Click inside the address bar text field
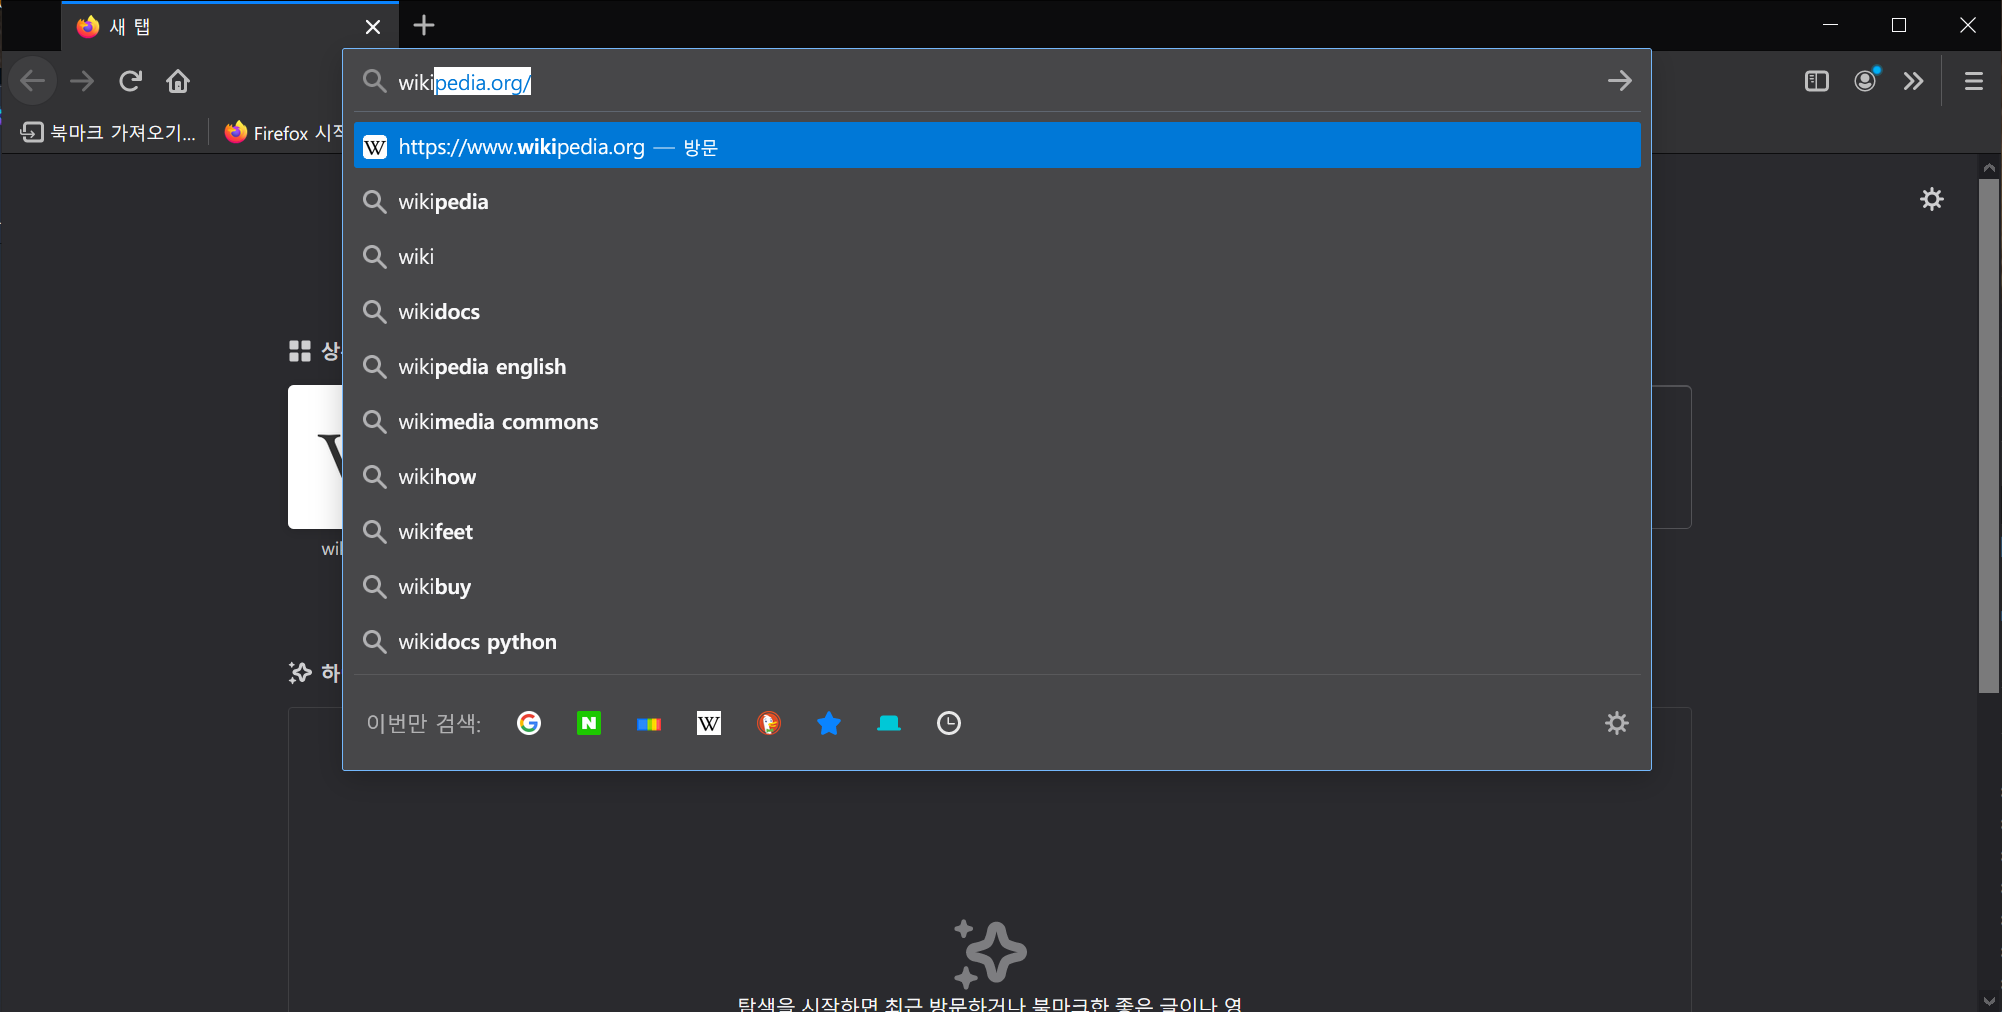Viewport: 2002px width, 1012px height. (x=995, y=82)
